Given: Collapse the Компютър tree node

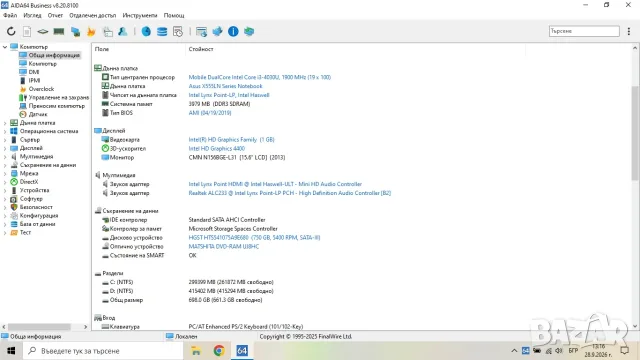Looking at the screenshot, I should [5, 47].
